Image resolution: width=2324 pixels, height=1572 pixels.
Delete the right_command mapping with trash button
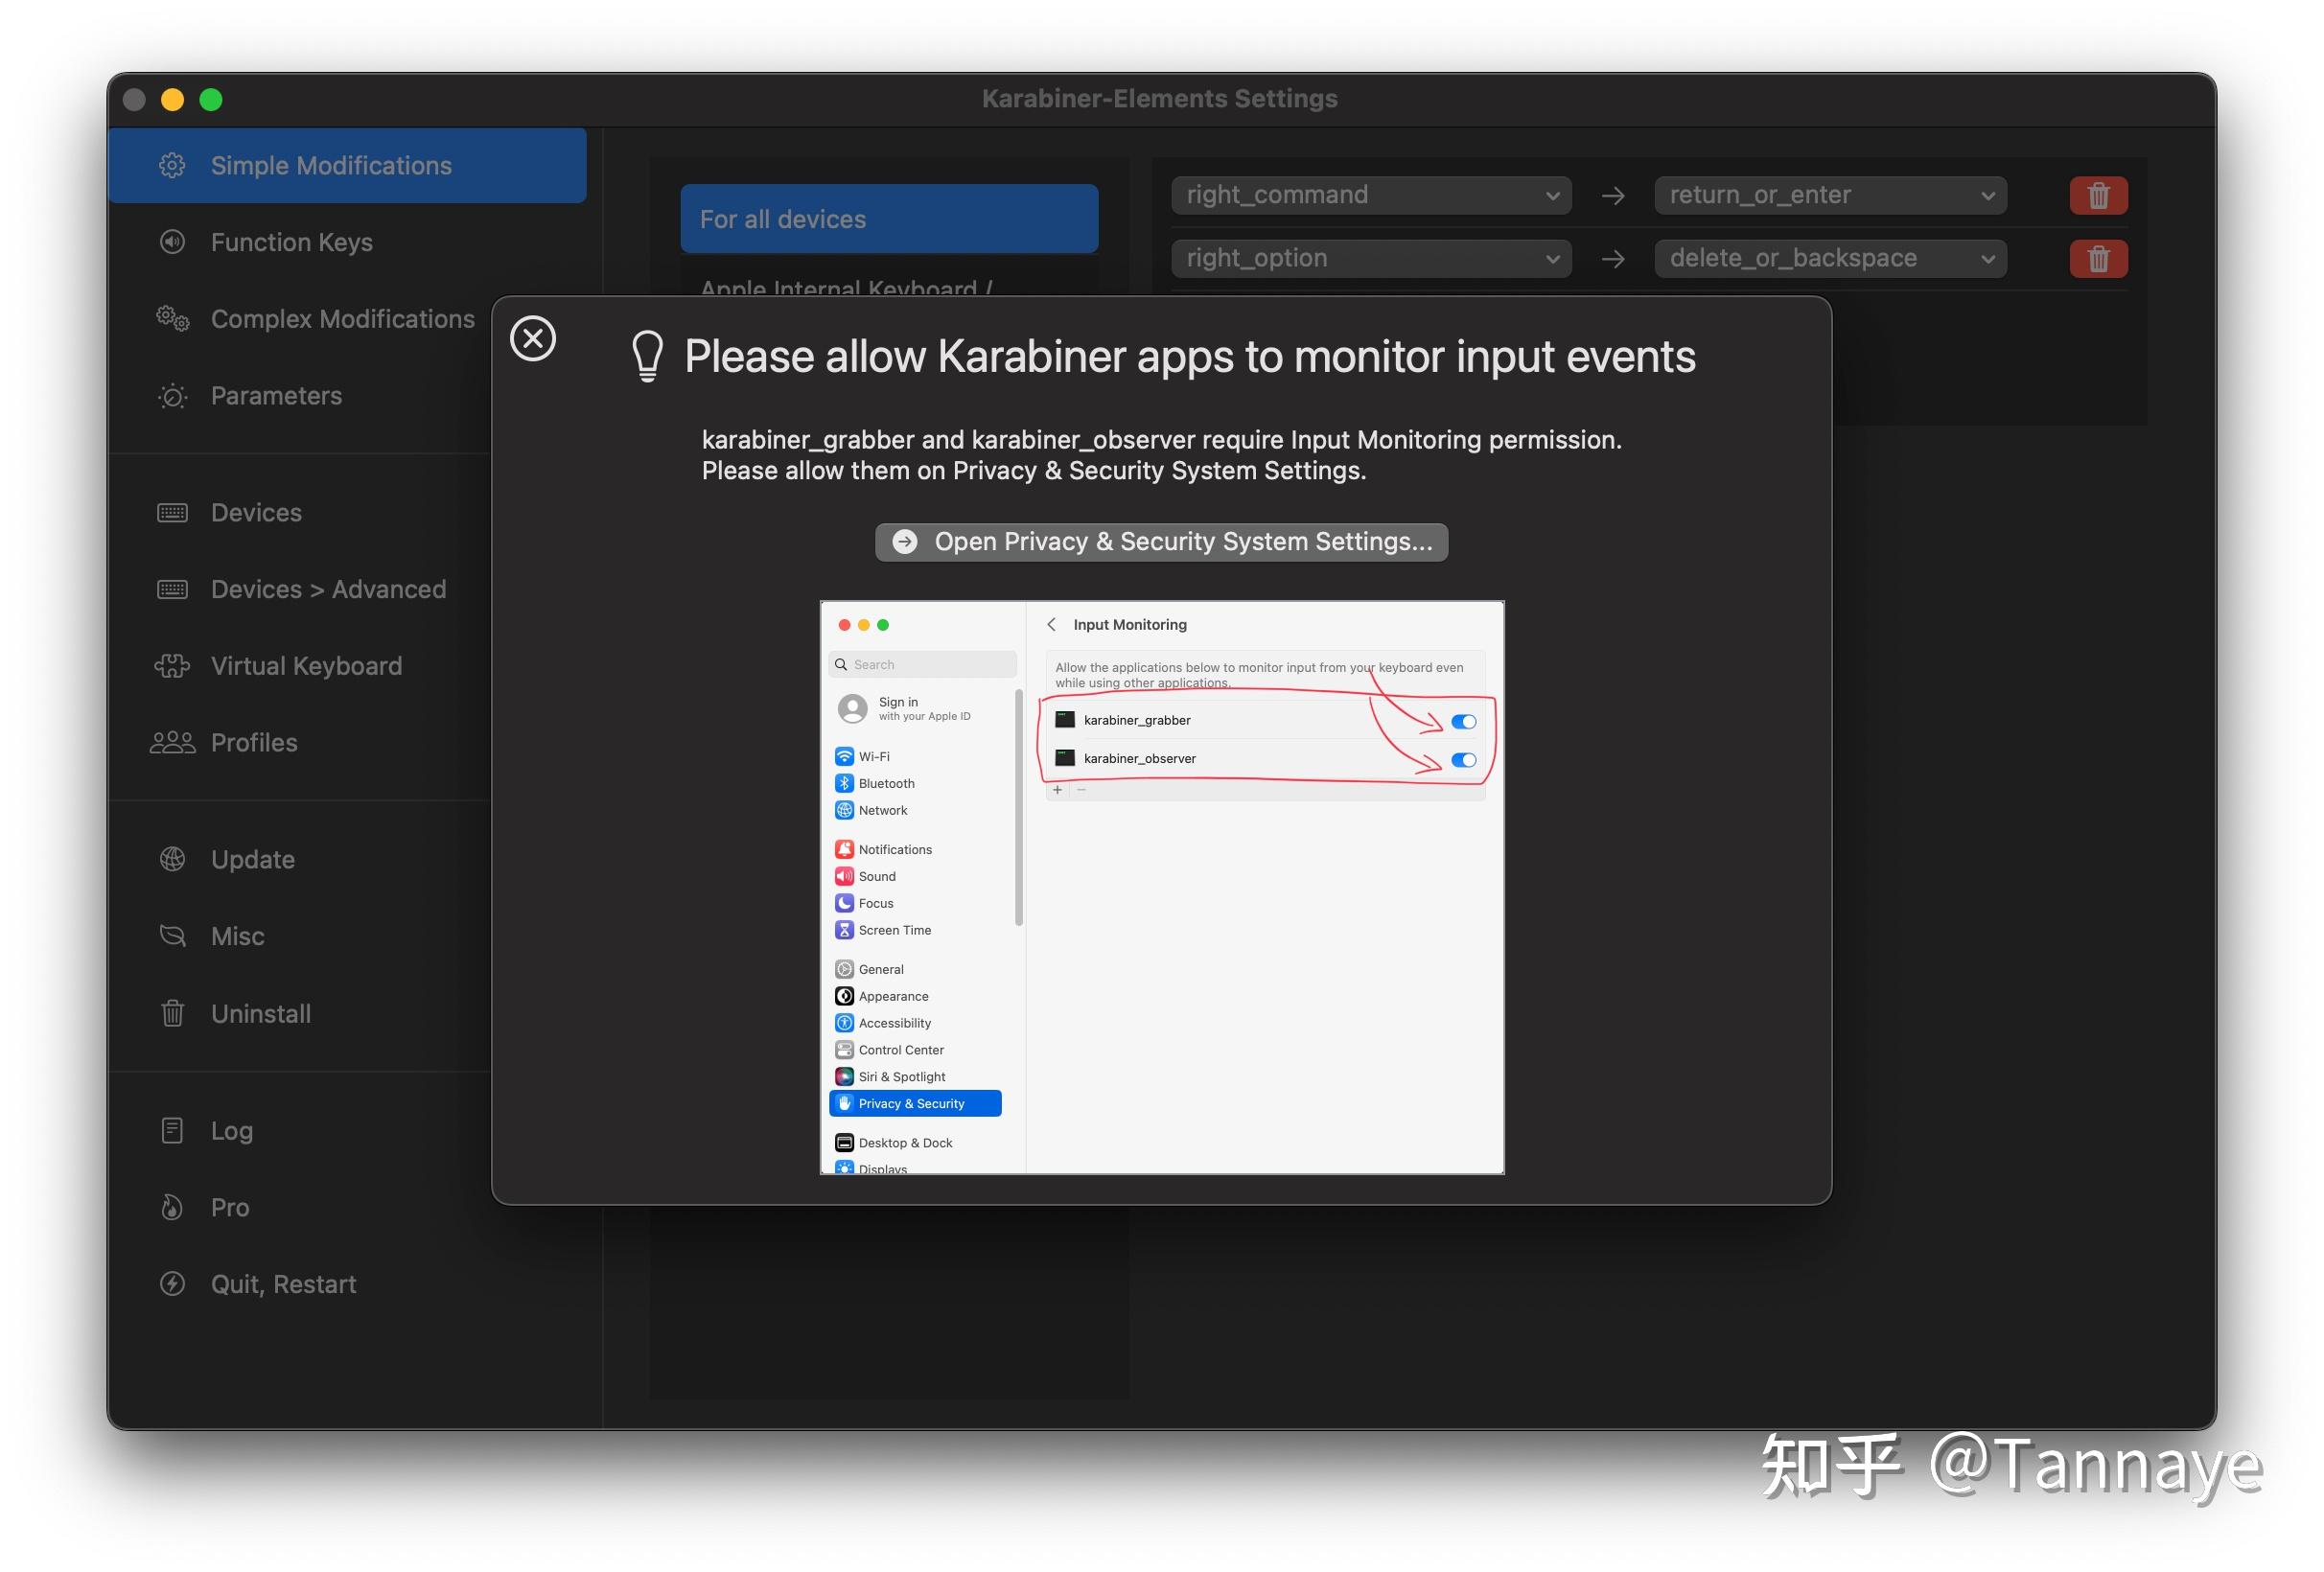(2097, 195)
